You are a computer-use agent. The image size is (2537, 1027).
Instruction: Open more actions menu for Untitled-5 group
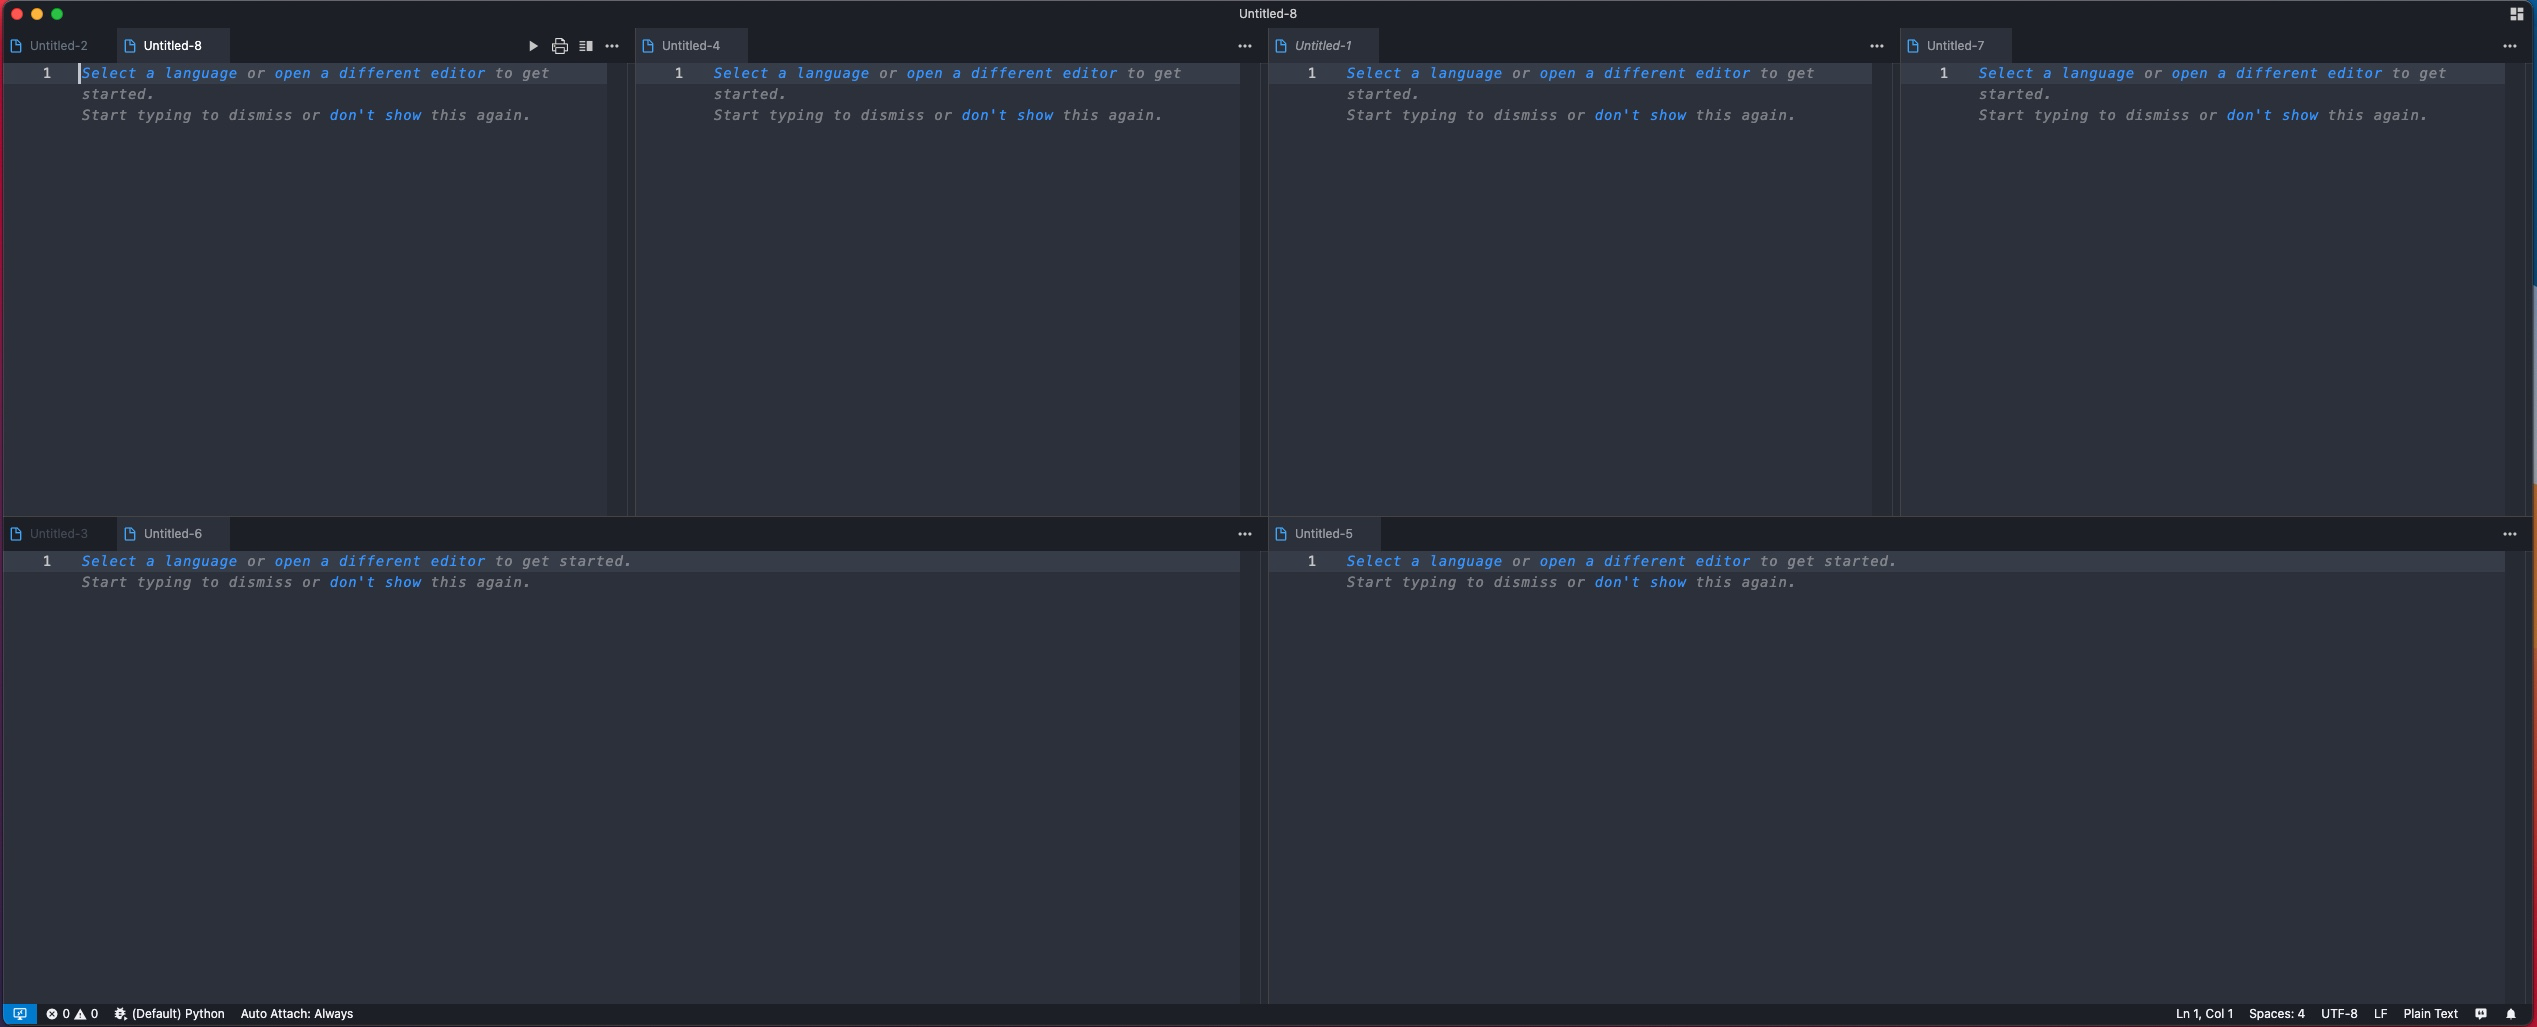tap(2509, 533)
